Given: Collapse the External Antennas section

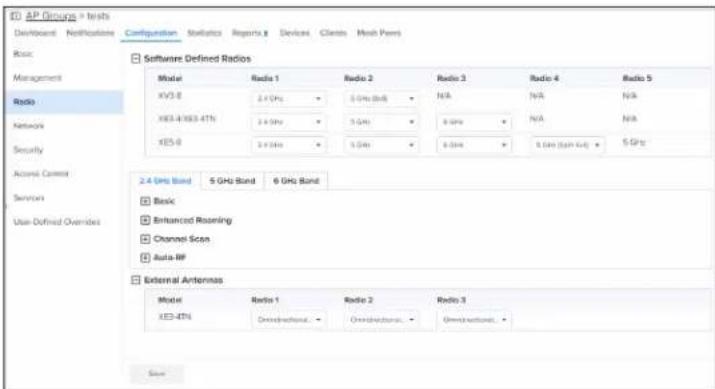Looking at the screenshot, I should (135, 280).
